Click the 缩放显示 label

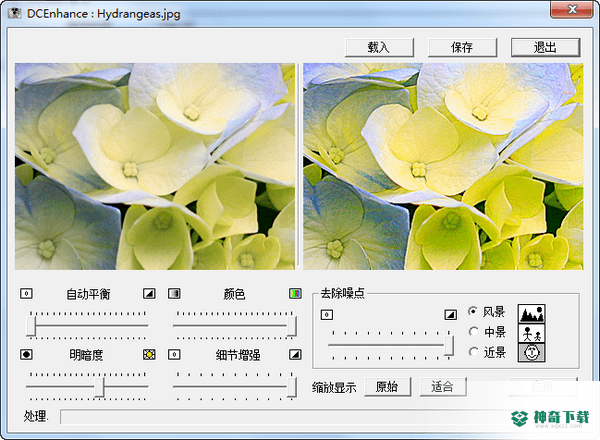click(334, 388)
